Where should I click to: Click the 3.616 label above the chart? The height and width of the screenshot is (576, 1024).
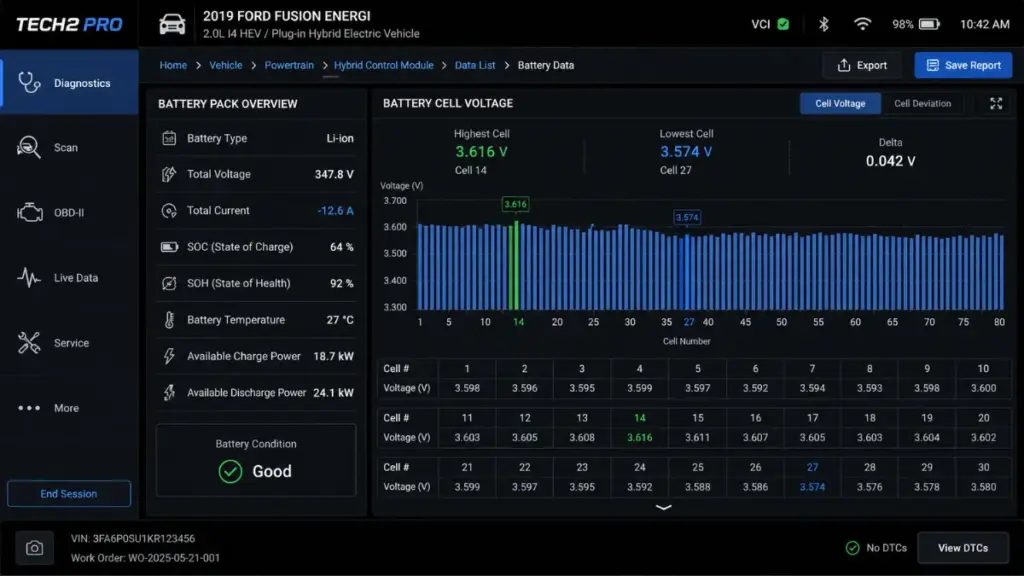(515, 204)
